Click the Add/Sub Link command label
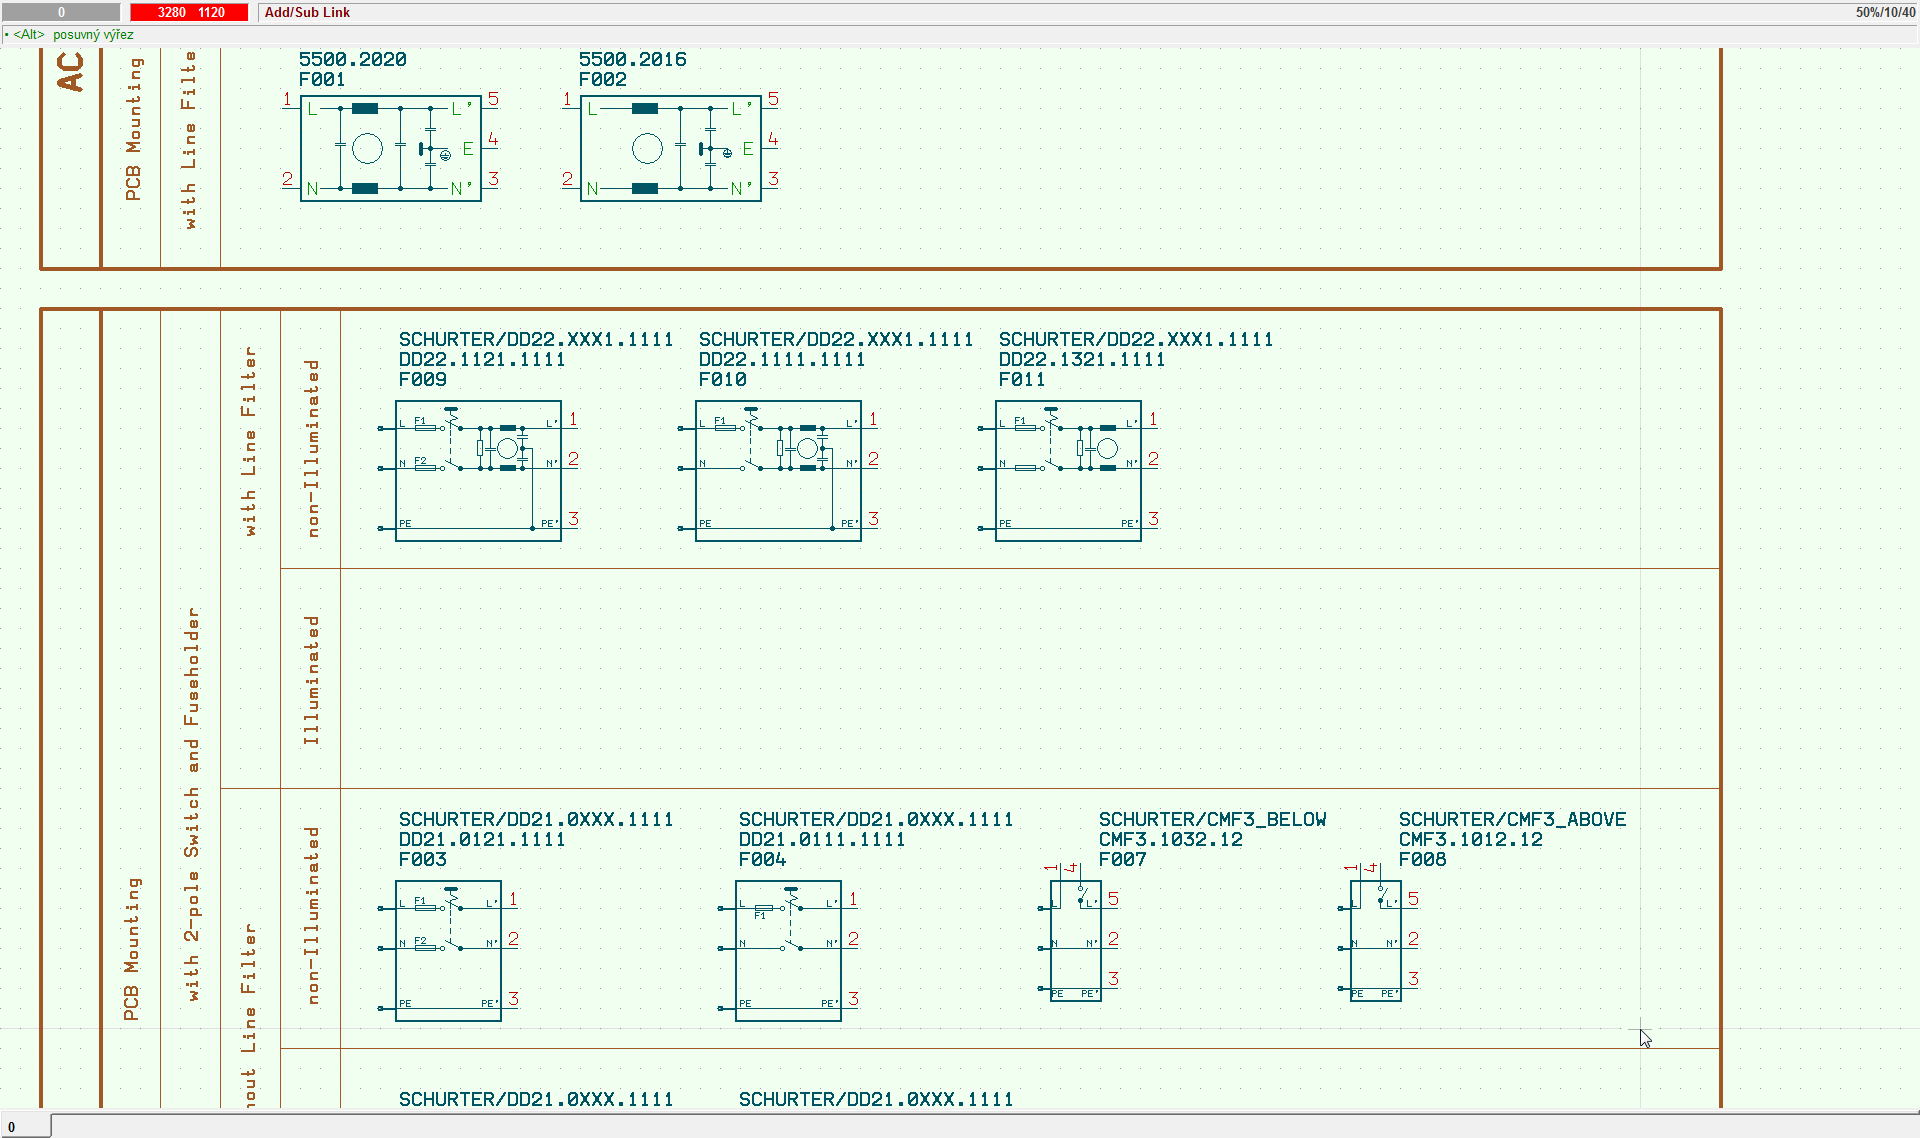1920x1138 pixels. tap(307, 12)
